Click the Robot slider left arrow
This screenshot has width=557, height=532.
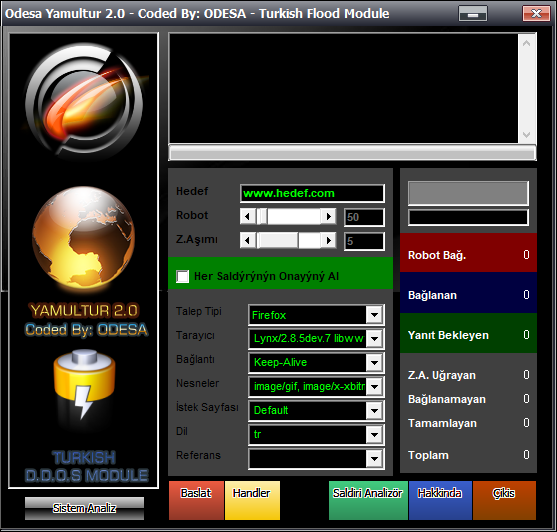[x=248, y=216]
